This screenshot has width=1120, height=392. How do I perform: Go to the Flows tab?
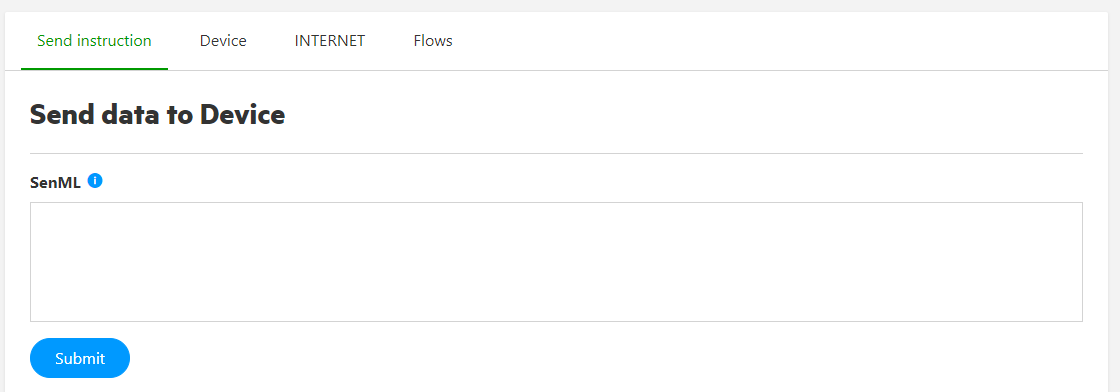433,41
